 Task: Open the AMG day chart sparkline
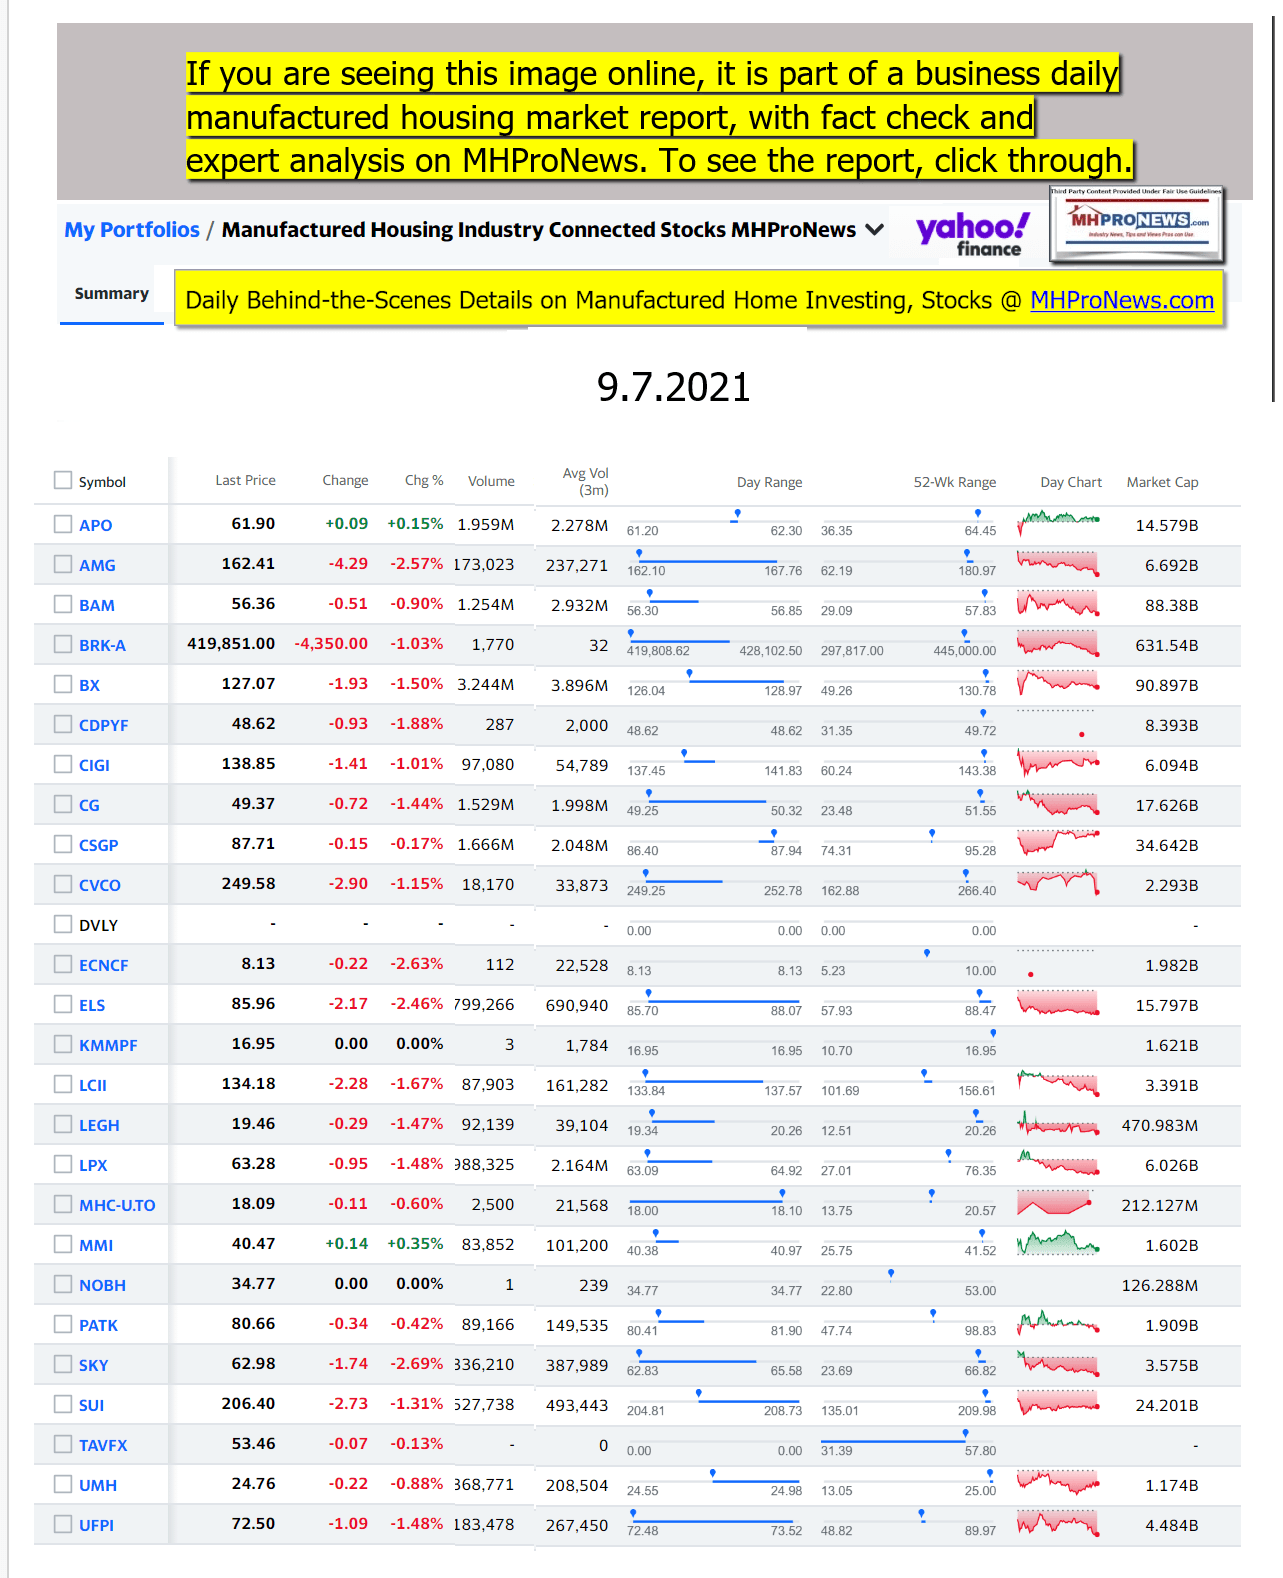point(1058,563)
